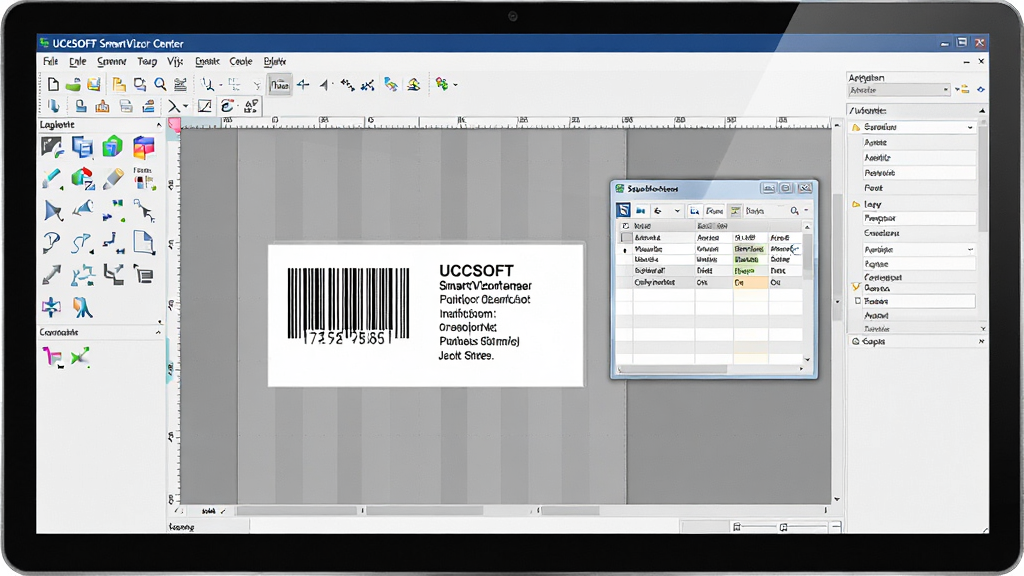The height and width of the screenshot is (576, 1024).
Task: Select the blue stacked windows tool in the palette
Action: pyautogui.click(x=82, y=147)
